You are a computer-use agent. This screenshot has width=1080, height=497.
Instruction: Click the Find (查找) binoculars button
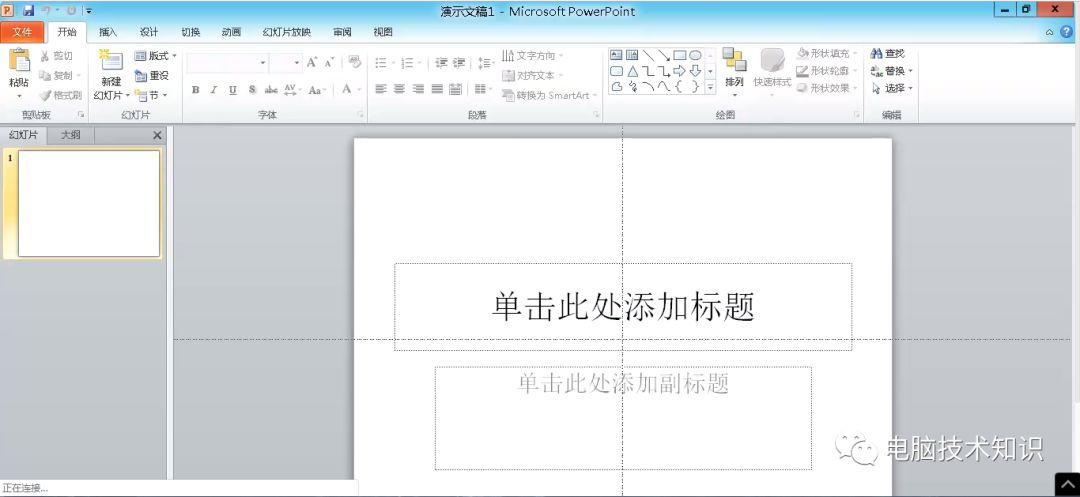(x=887, y=53)
